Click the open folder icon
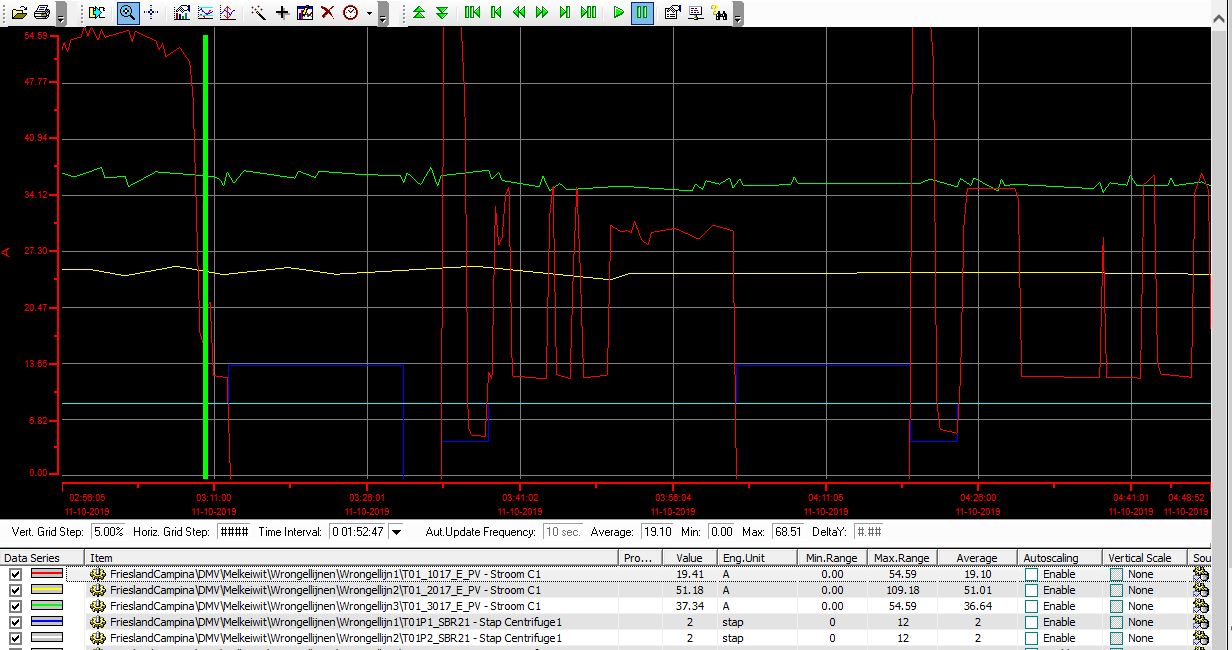 [x=19, y=13]
